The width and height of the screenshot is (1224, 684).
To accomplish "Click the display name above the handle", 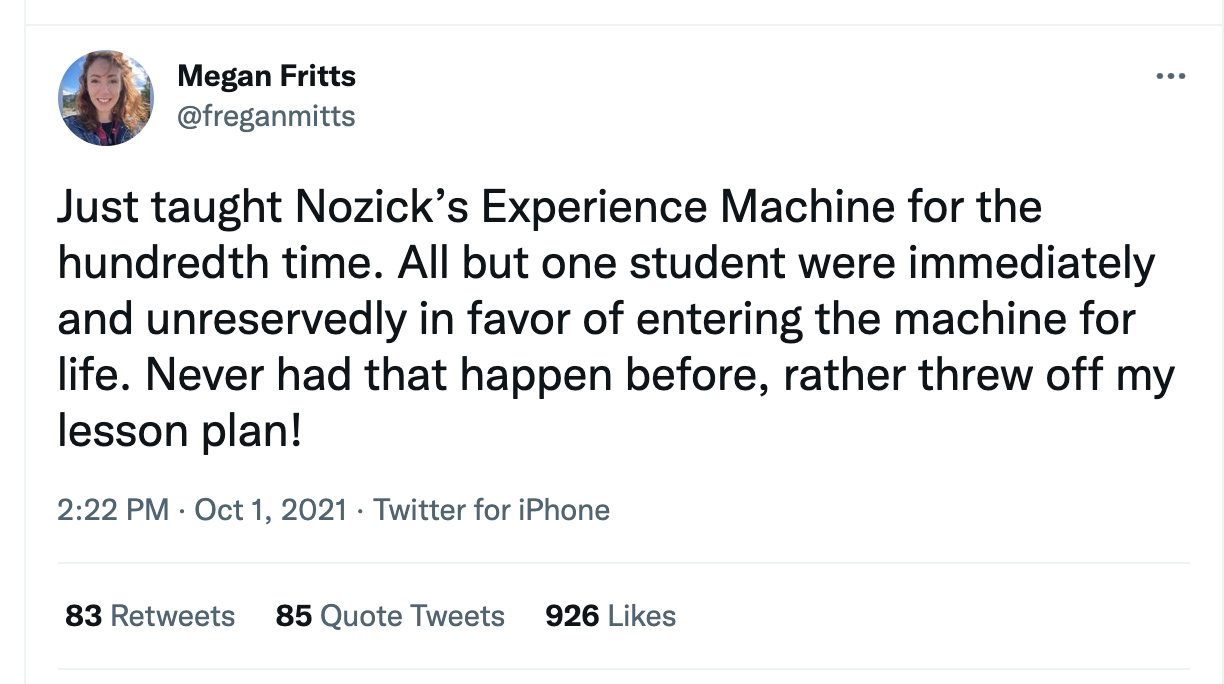I will (266, 75).
